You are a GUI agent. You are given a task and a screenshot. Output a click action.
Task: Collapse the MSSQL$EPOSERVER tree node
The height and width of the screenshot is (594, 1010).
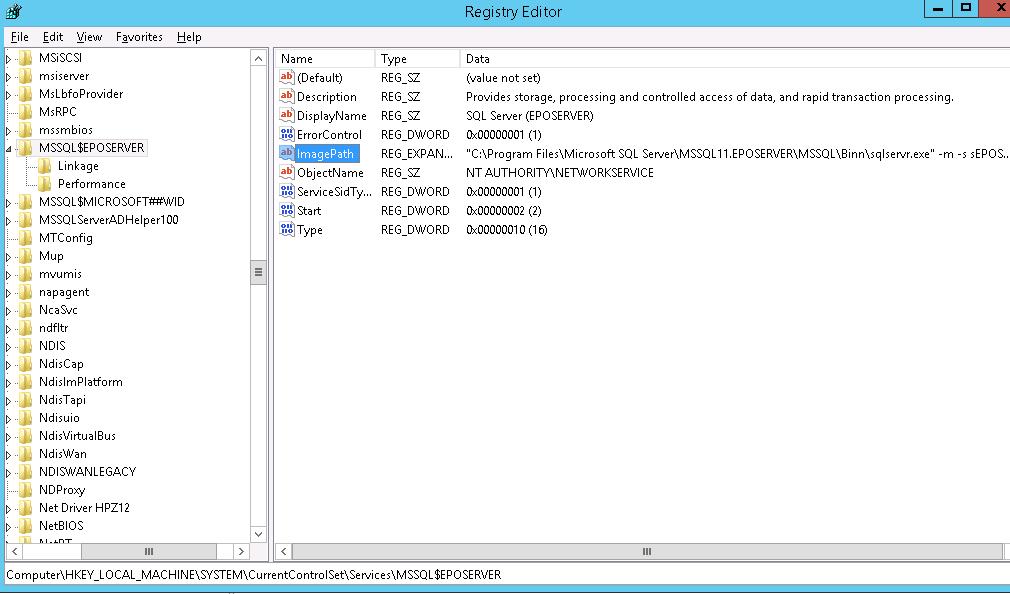coord(8,149)
